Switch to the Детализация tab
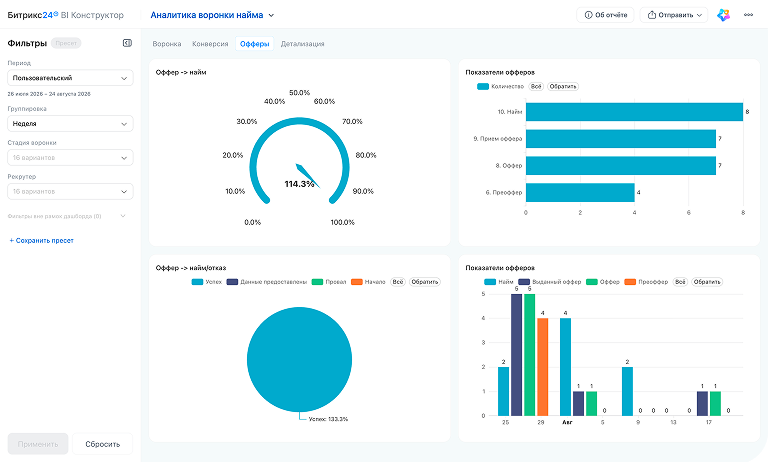 click(x=302, y=44)
